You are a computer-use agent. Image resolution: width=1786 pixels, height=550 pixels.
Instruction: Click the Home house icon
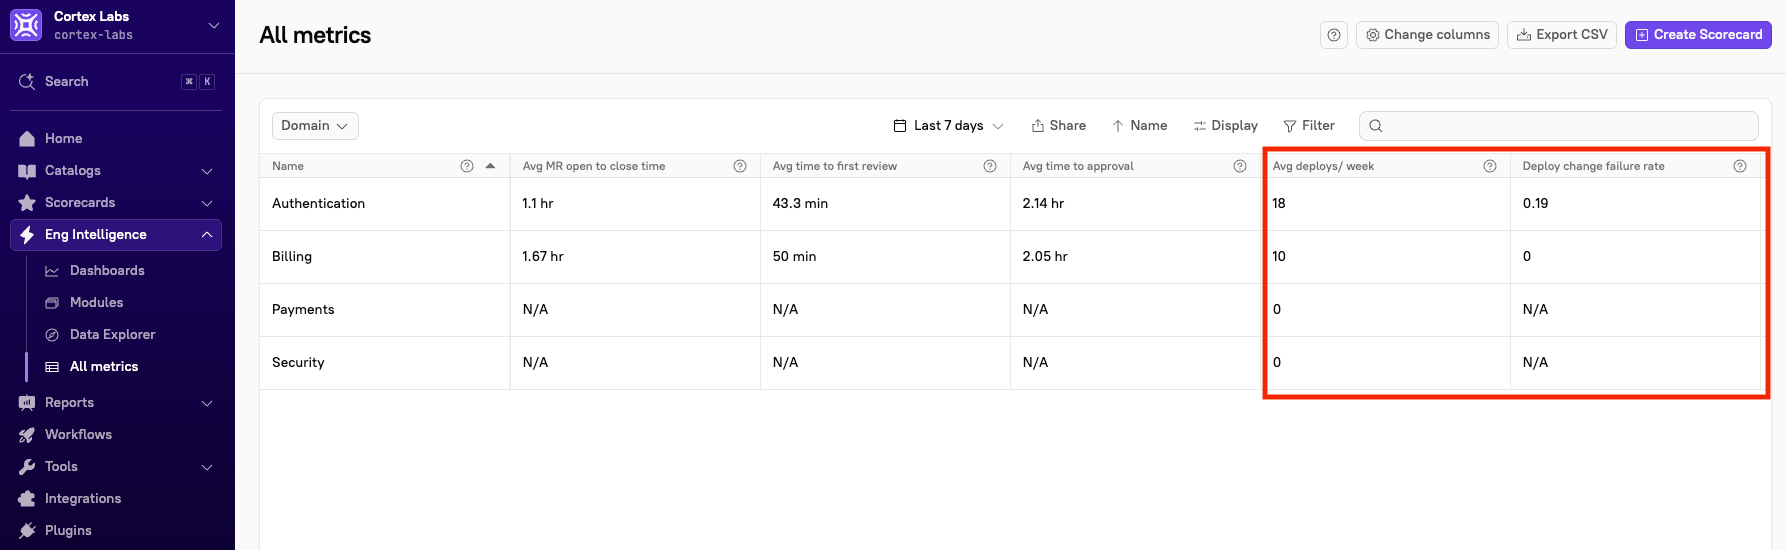(27, 139)
